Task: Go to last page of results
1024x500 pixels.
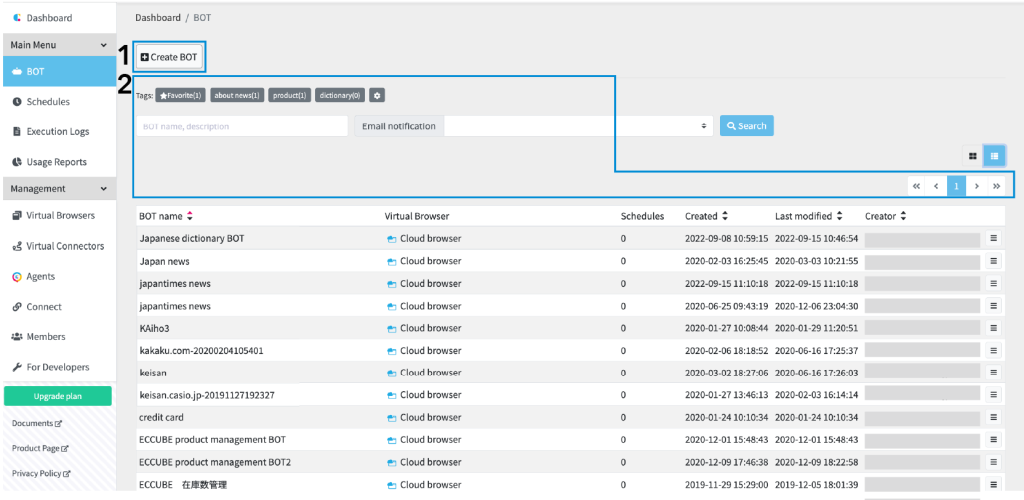Action: (997, 186)
